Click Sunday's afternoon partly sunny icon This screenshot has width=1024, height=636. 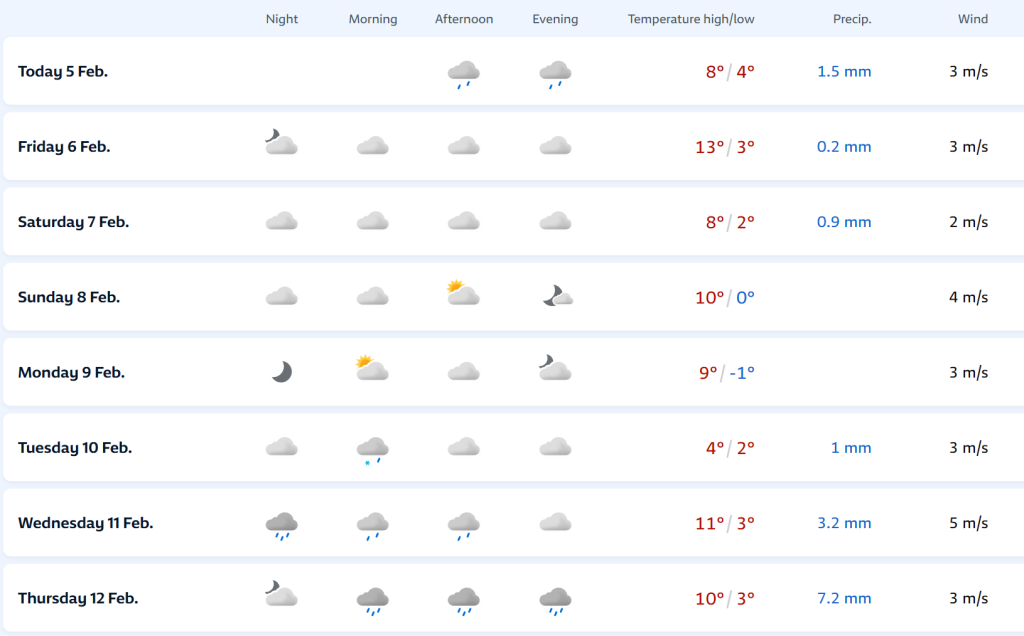coord(463,293)
